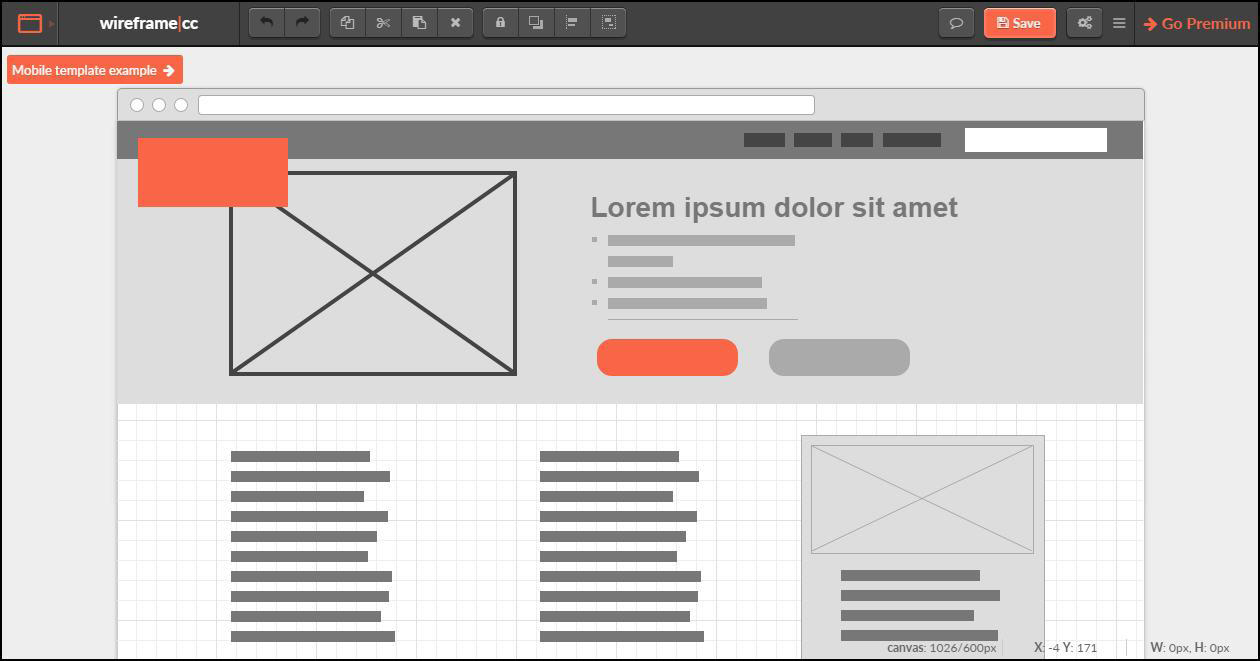Open the hamburger menu

[1119, 23]
